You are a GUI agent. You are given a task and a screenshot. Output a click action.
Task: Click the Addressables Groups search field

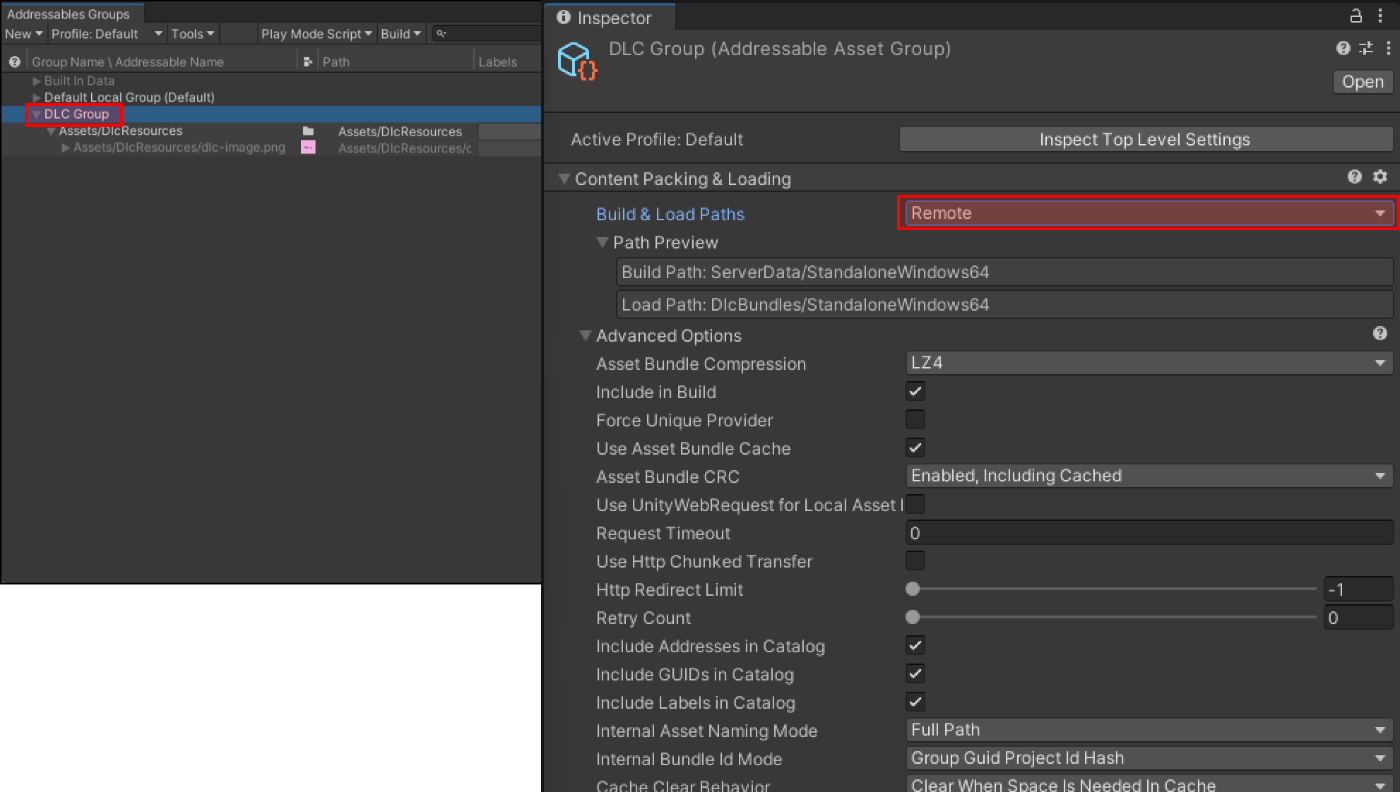click(486, 34)
